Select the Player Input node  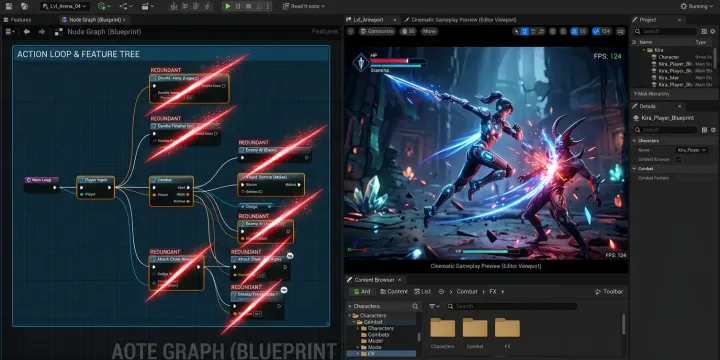(96, 187)
